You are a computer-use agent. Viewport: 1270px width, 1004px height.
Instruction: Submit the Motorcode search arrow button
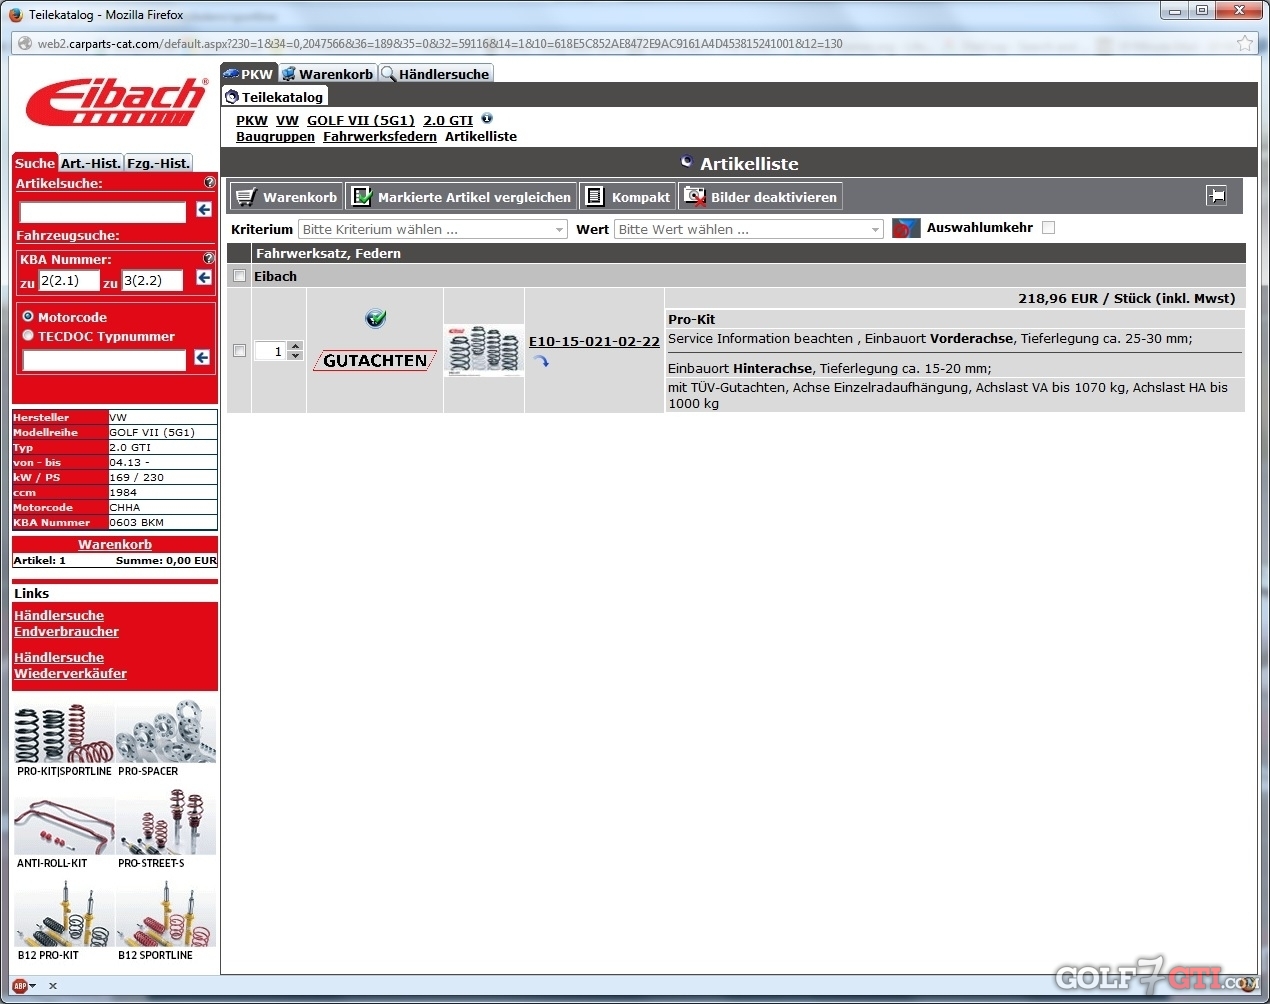pyautogui.click(x=202, y=358)
